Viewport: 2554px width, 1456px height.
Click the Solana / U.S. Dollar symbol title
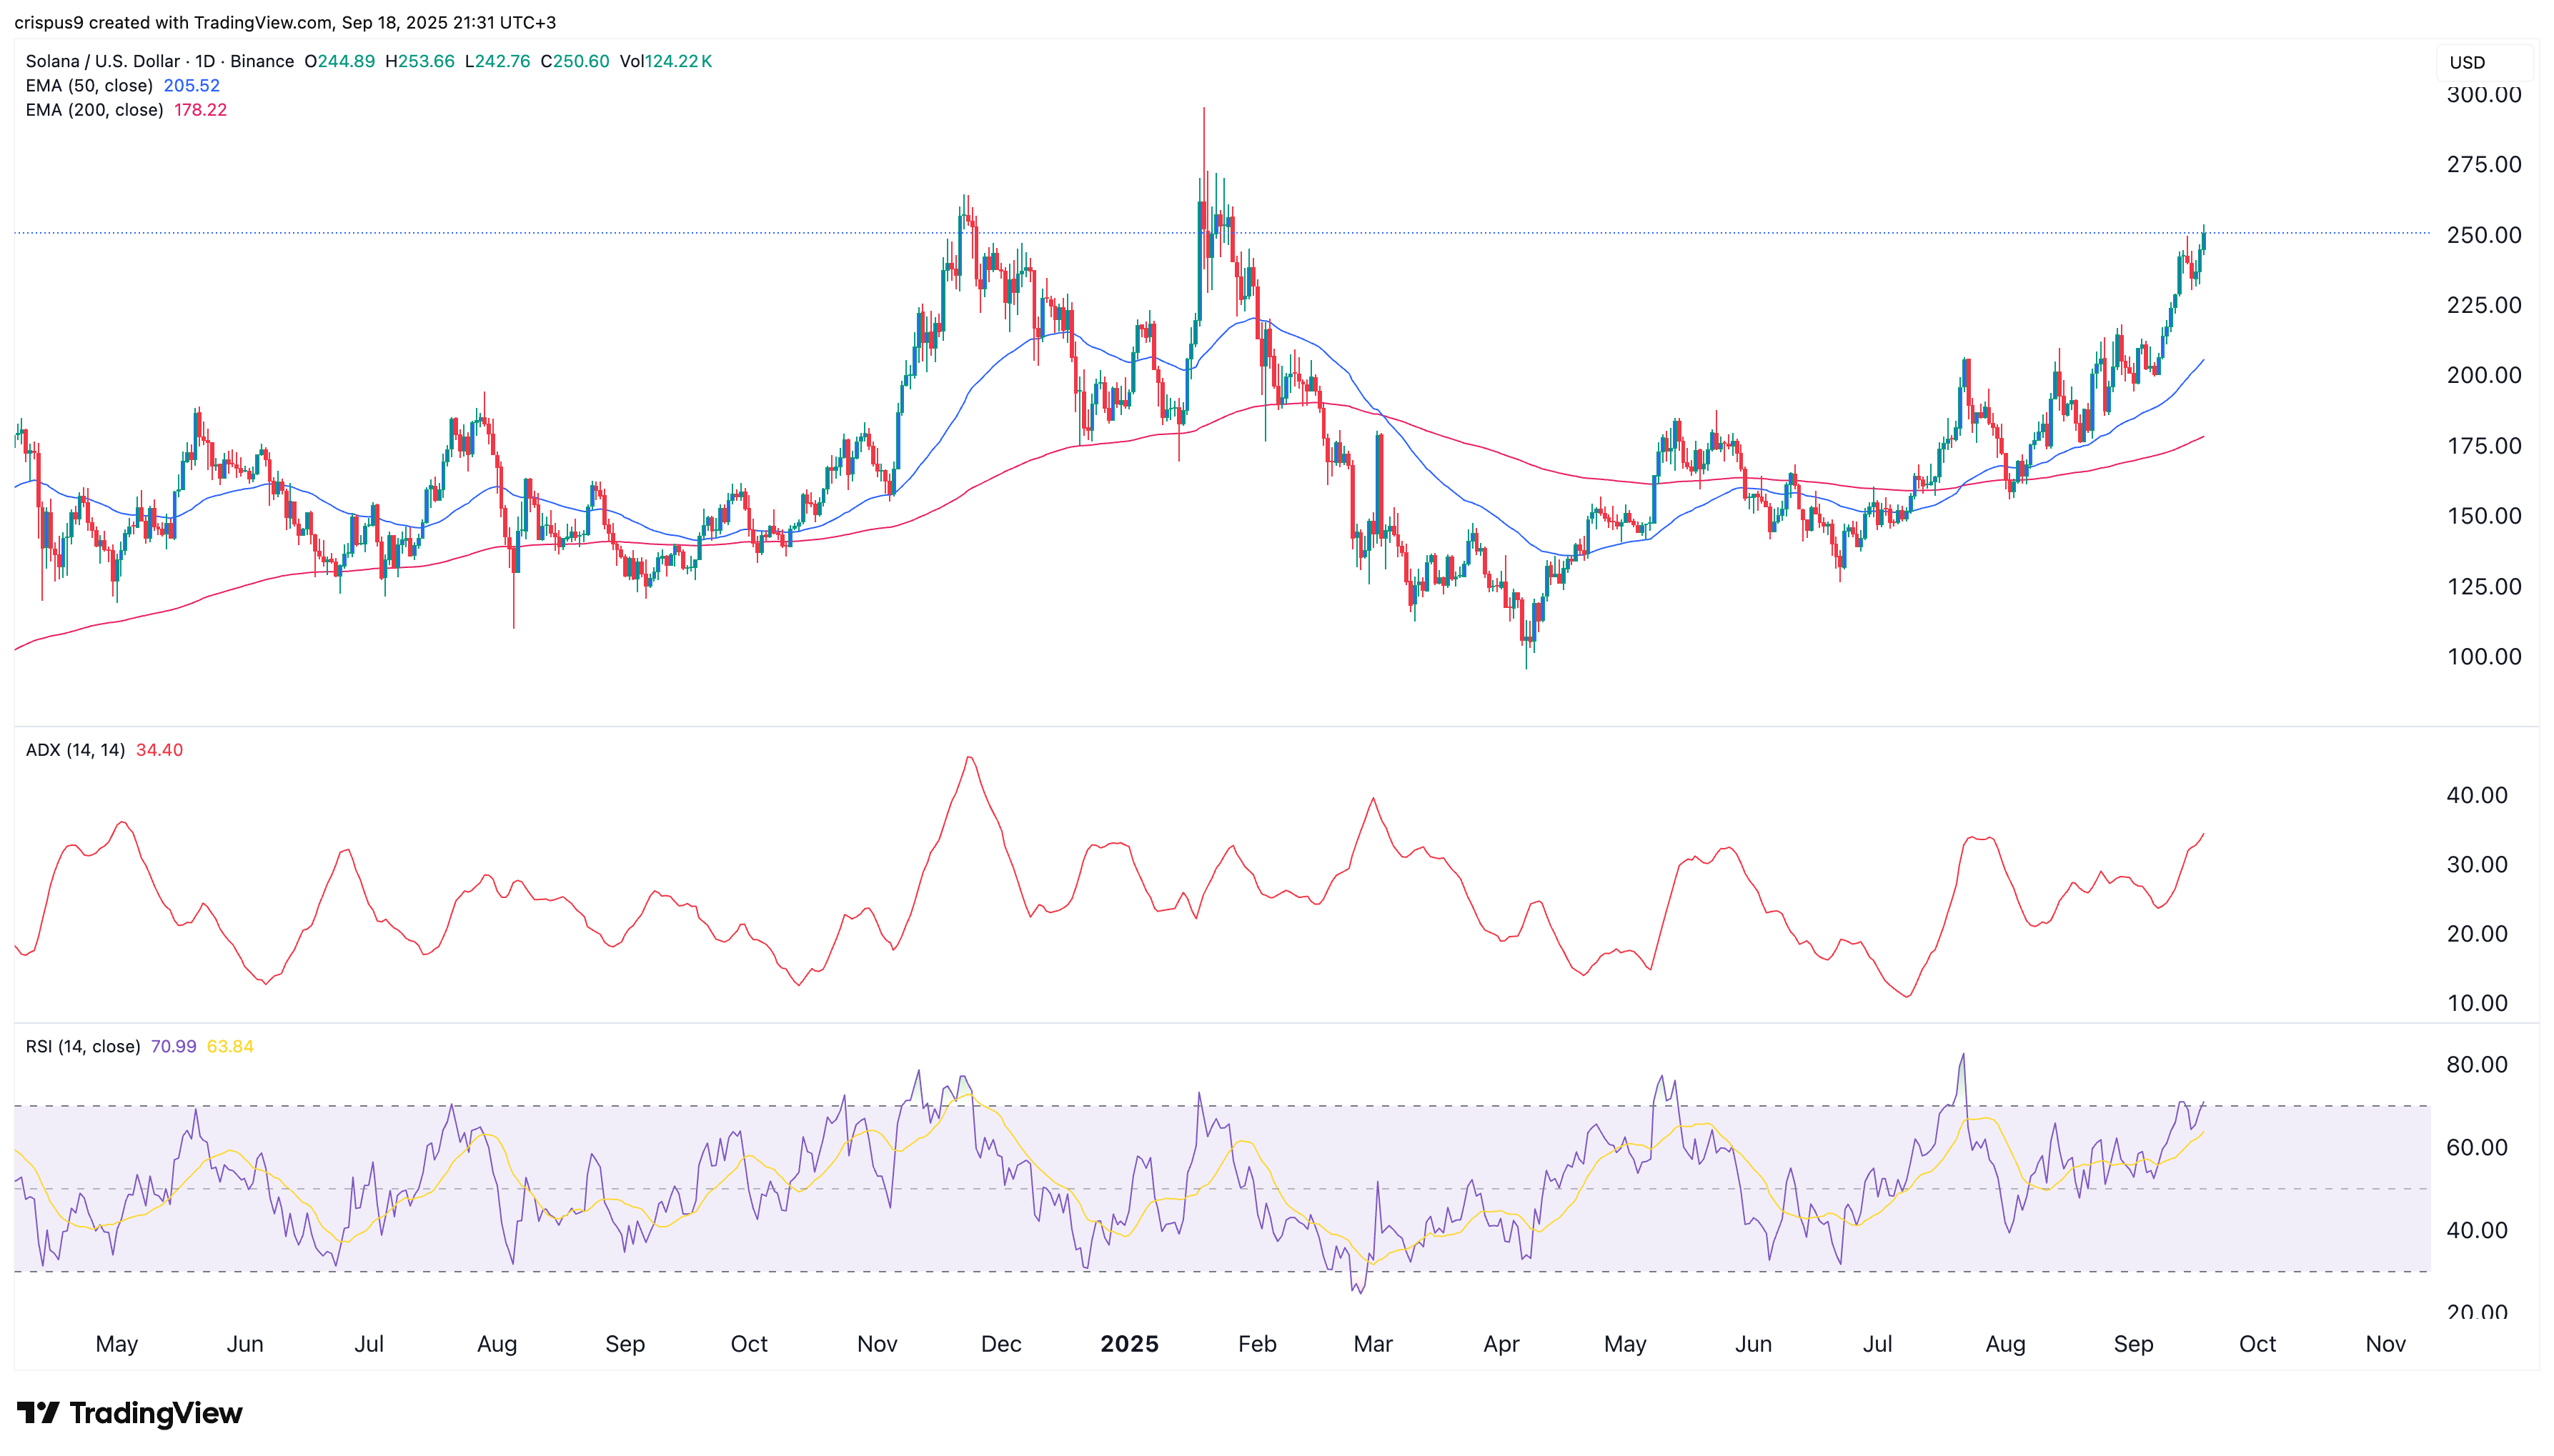(x=102, y=61)
